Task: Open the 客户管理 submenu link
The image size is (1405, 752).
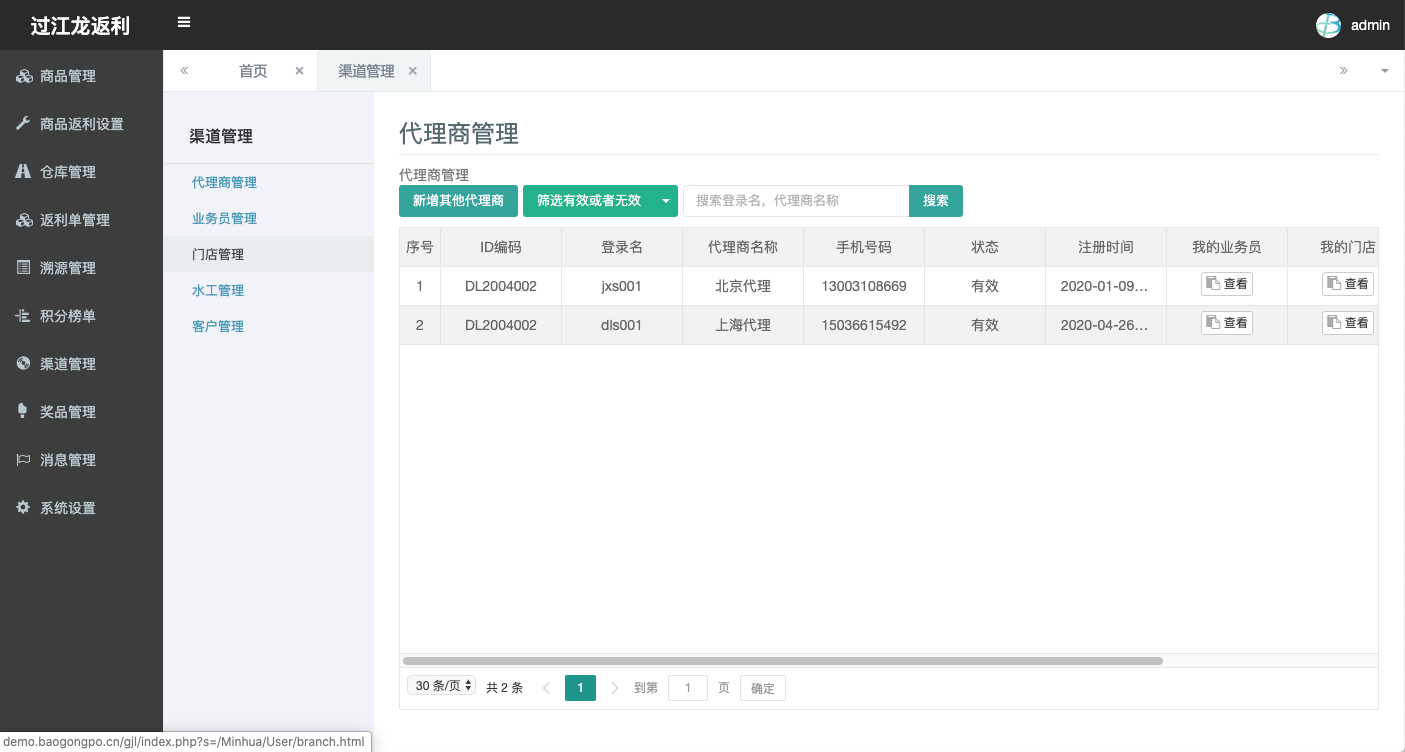Action: 218,326
